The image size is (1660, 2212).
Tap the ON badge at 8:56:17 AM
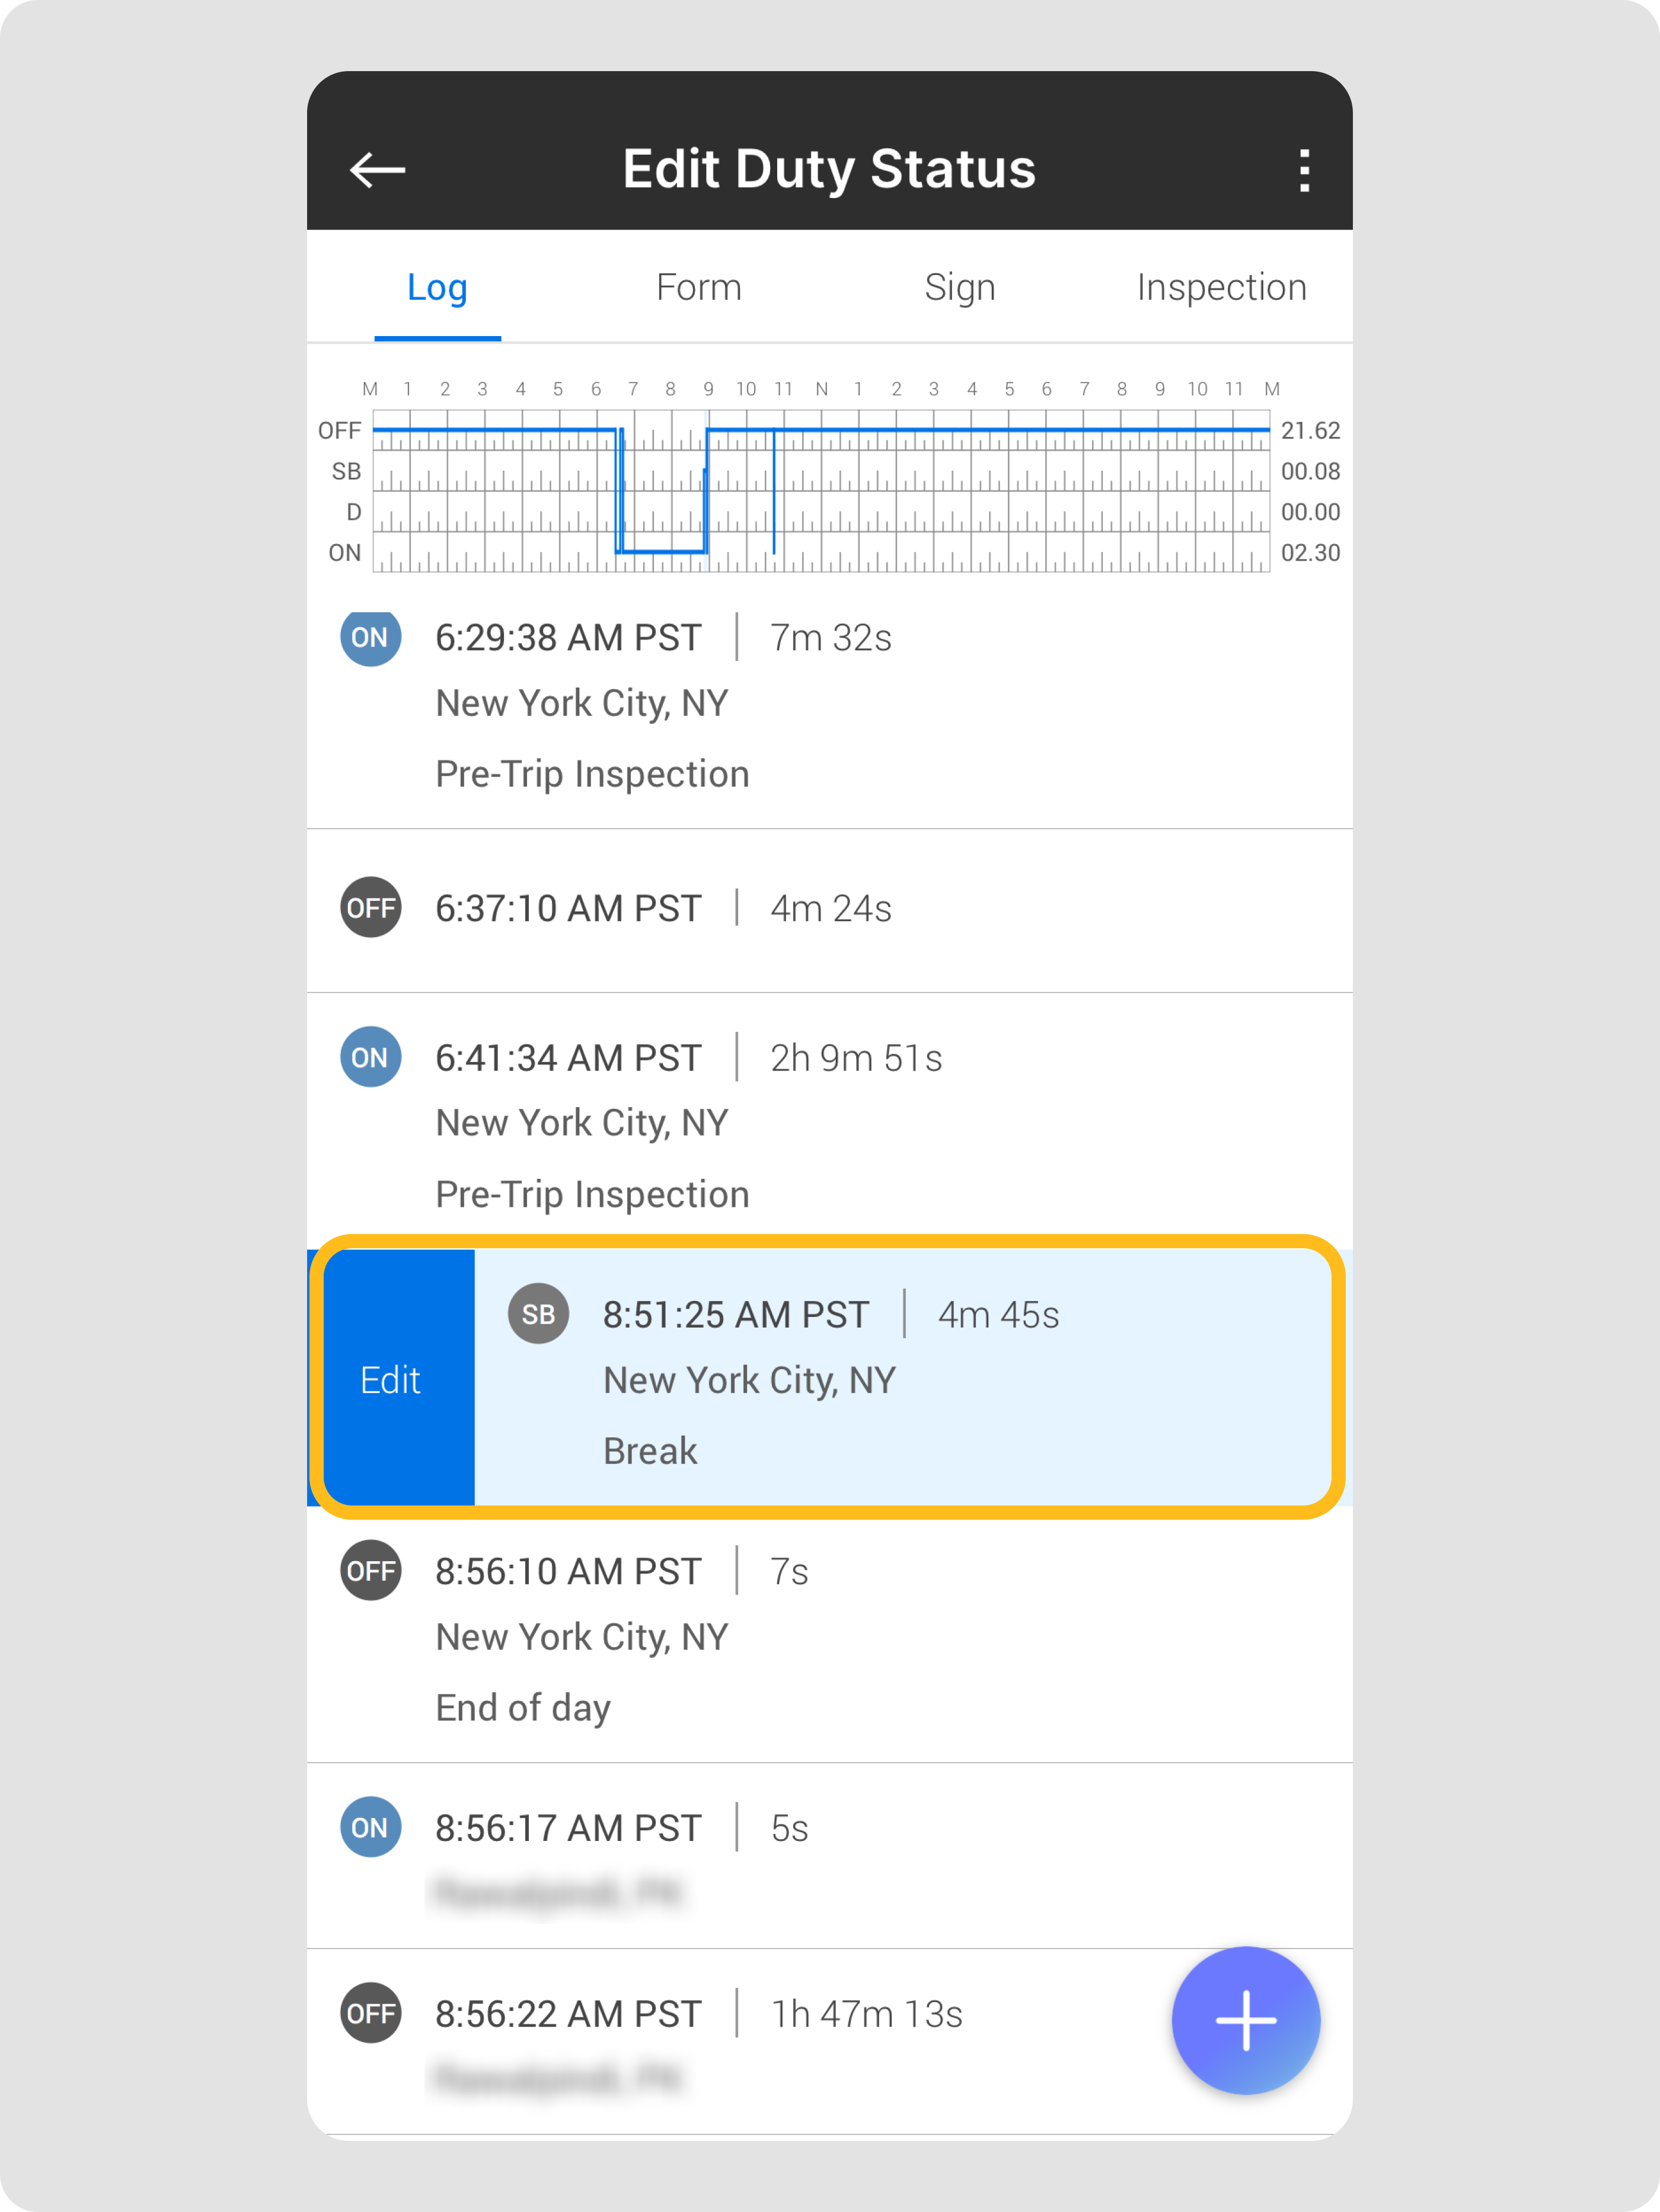(370, 1828)
